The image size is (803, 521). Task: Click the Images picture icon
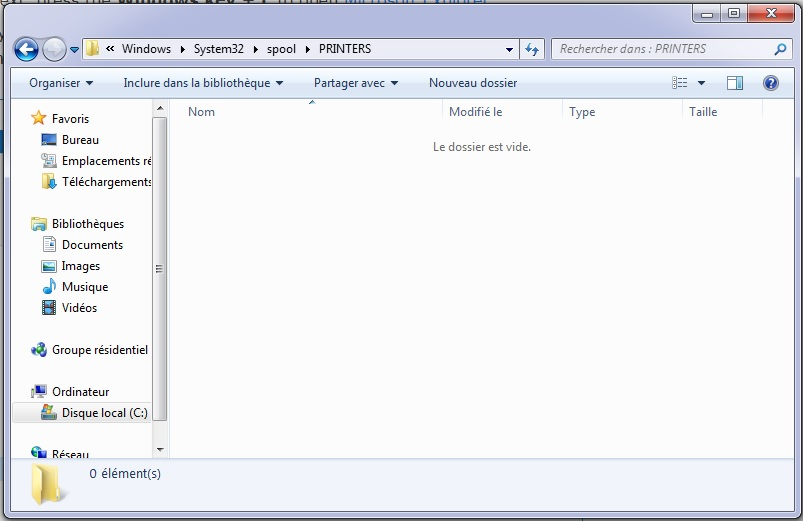49,266
